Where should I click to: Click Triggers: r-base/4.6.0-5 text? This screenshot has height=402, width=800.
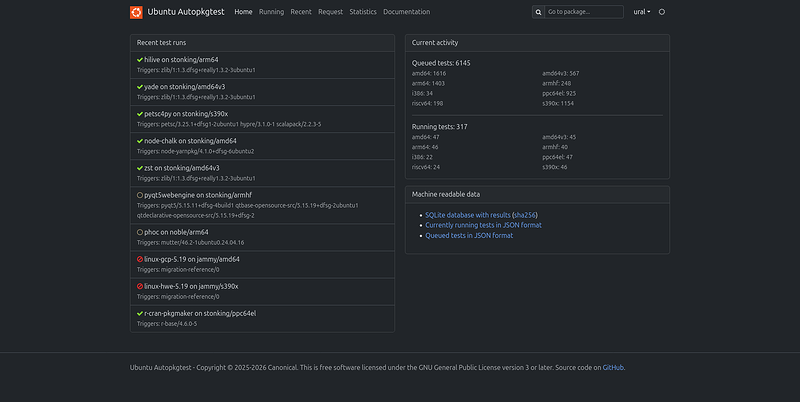click(x=167, y=324)
